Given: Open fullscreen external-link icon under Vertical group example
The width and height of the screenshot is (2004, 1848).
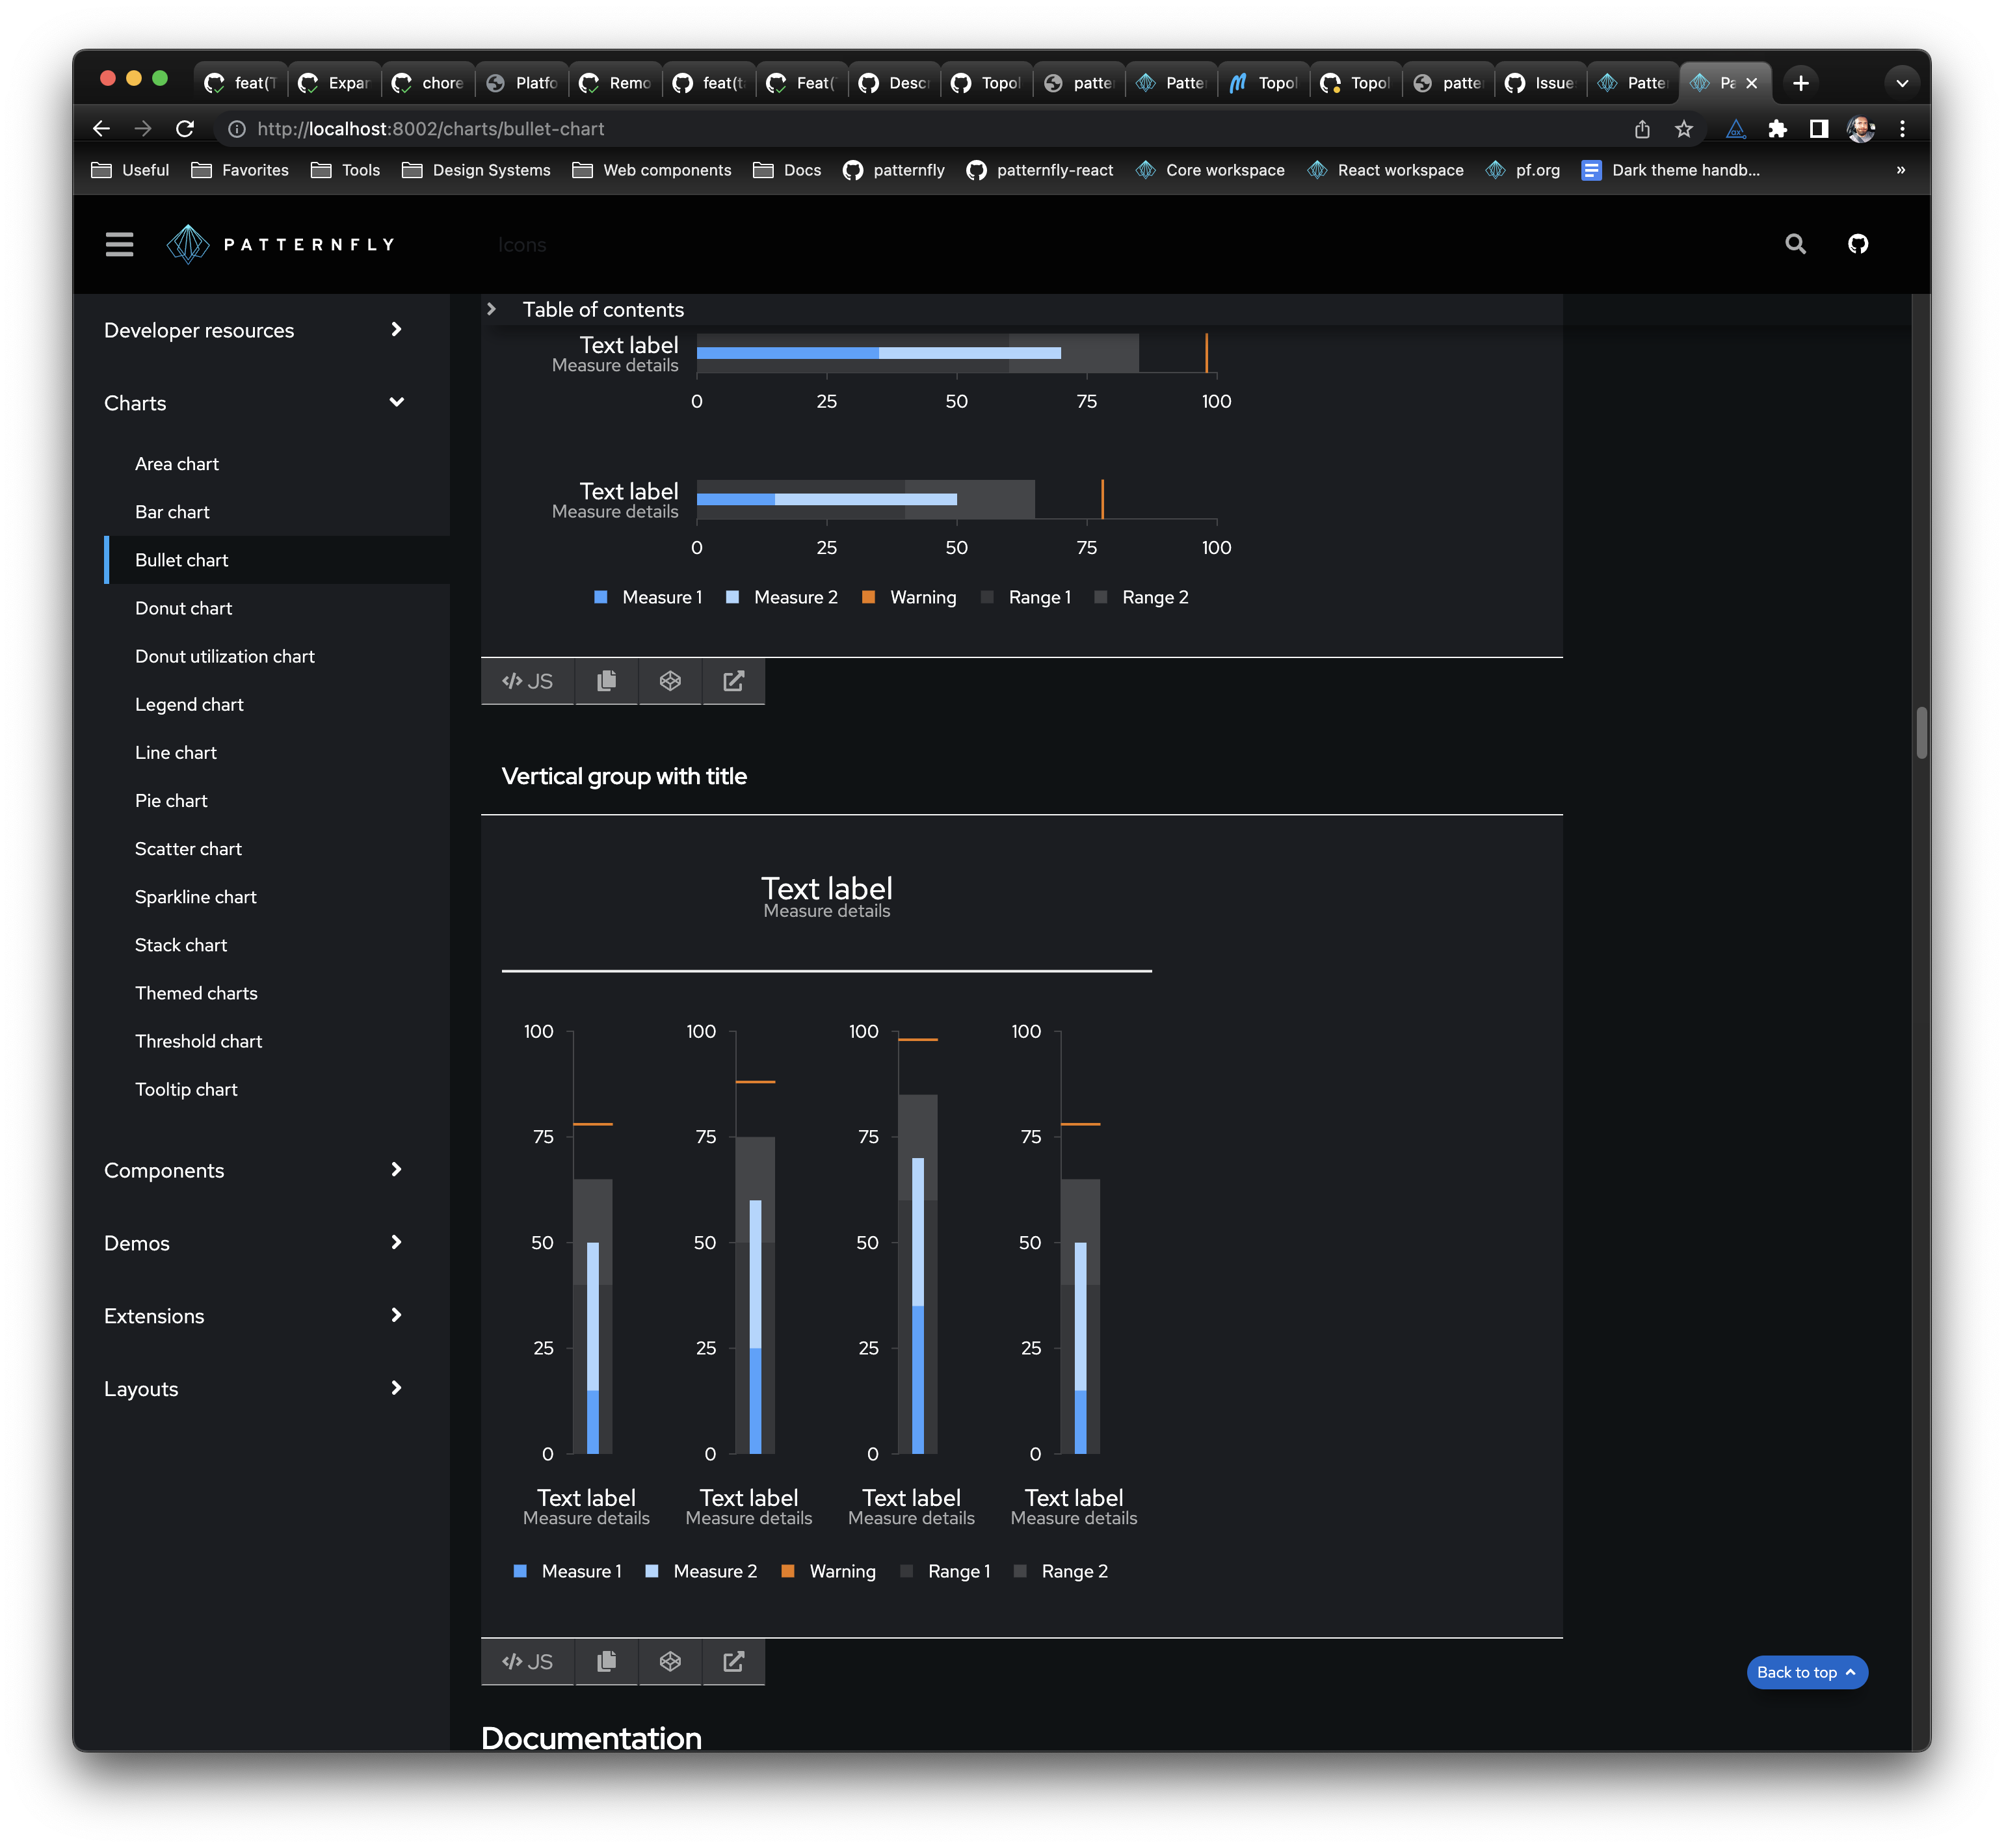Looking at the screenshot, I should click(x=733, y=1661).
